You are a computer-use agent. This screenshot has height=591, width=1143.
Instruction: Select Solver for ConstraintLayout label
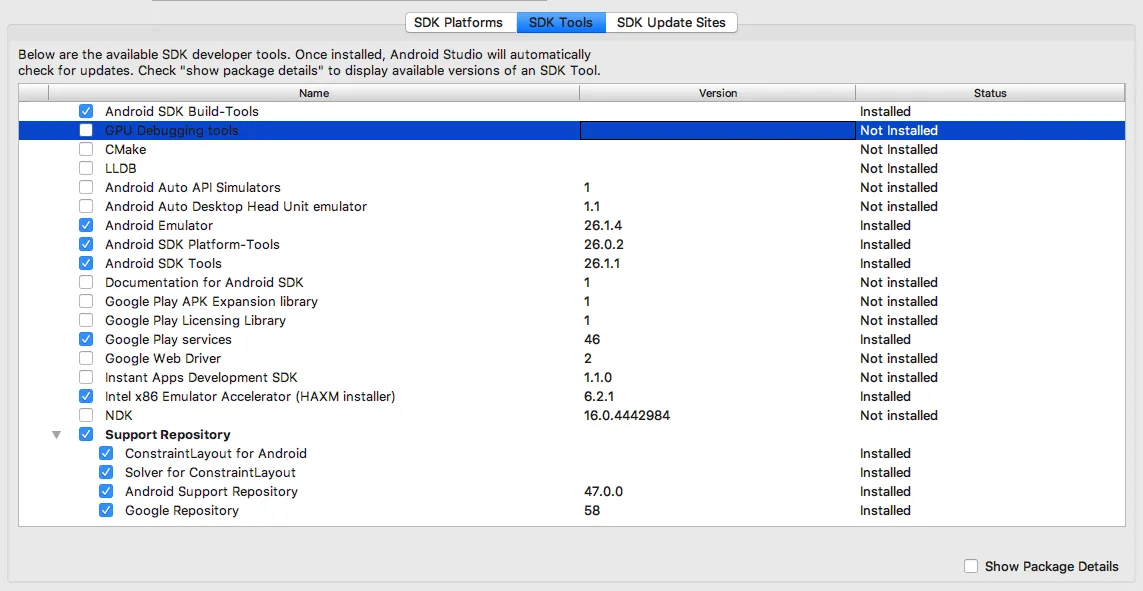pyautogui.click(x=211, y=472)
